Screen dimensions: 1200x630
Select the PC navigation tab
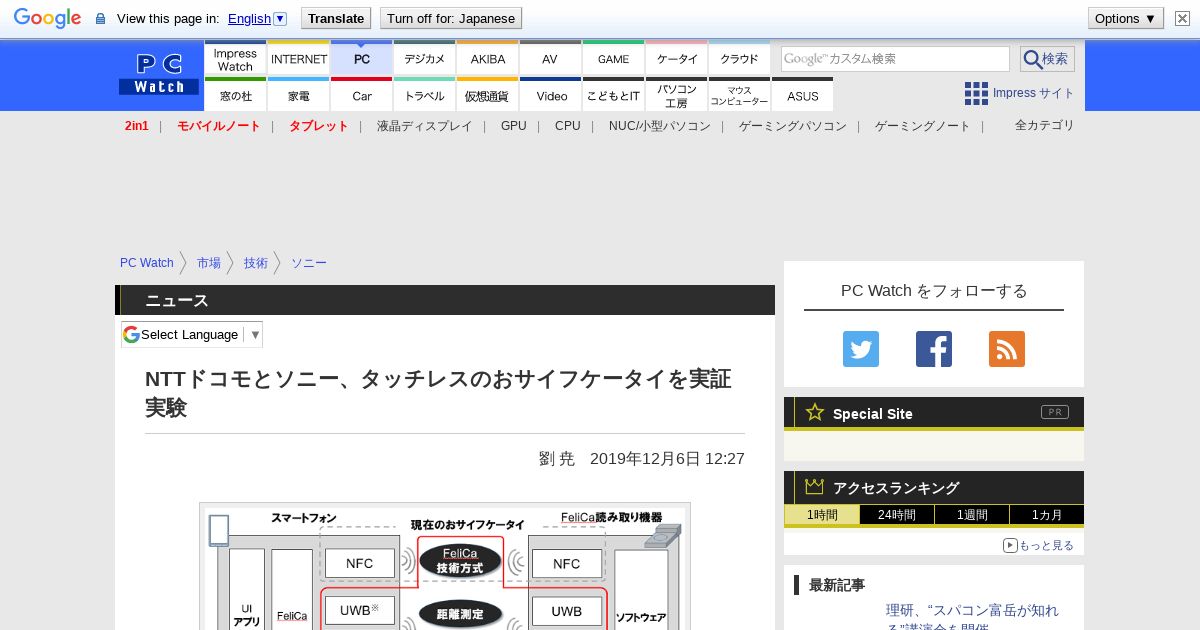(x=362, y=59)
